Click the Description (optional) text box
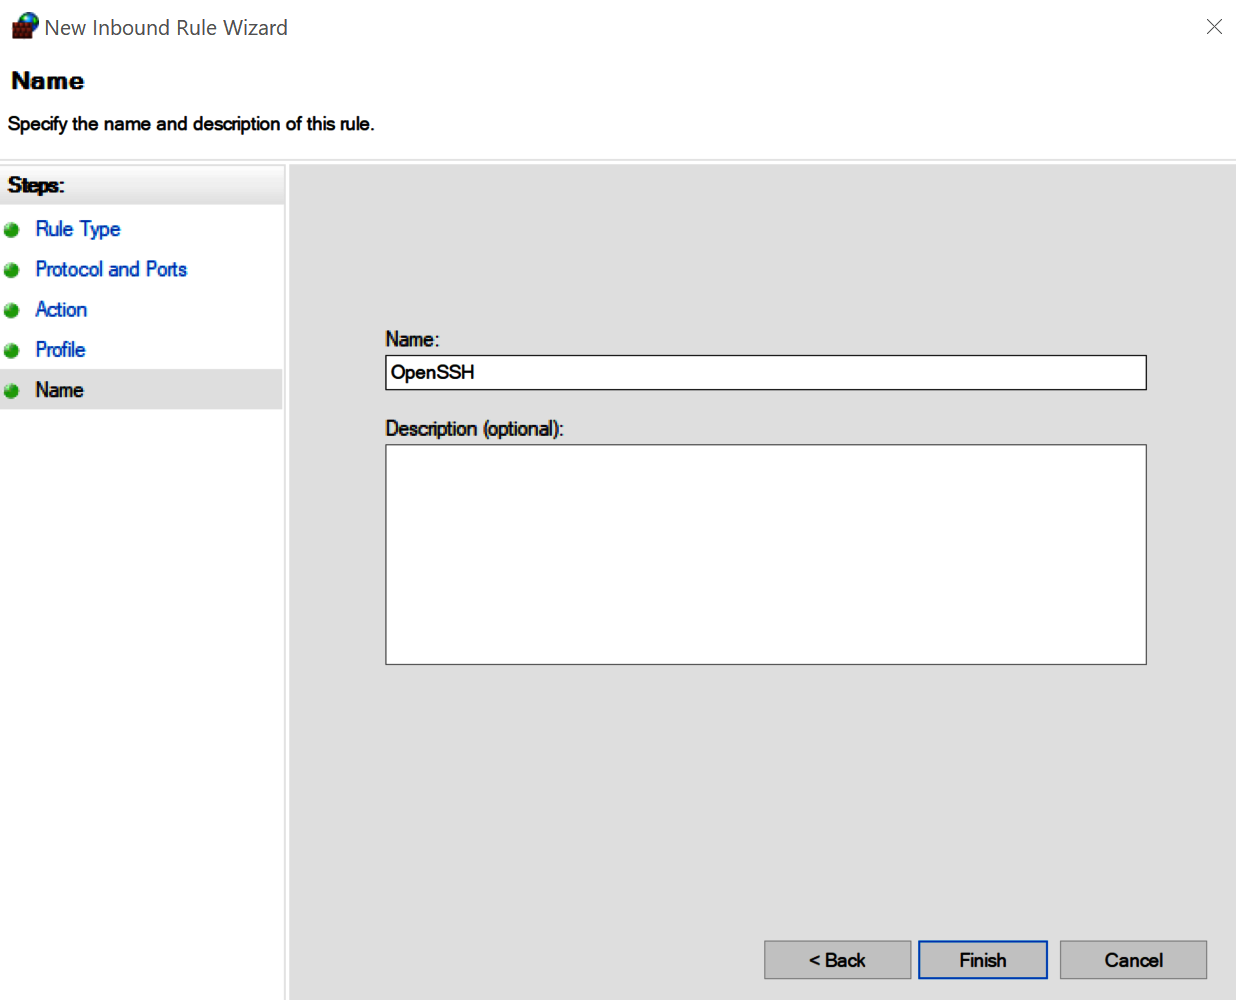The image size is (1236, 1000). pos(765,554)
